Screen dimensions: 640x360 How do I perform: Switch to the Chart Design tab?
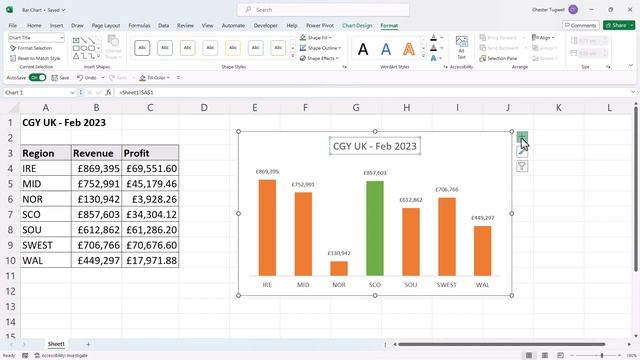pos(357,25)
